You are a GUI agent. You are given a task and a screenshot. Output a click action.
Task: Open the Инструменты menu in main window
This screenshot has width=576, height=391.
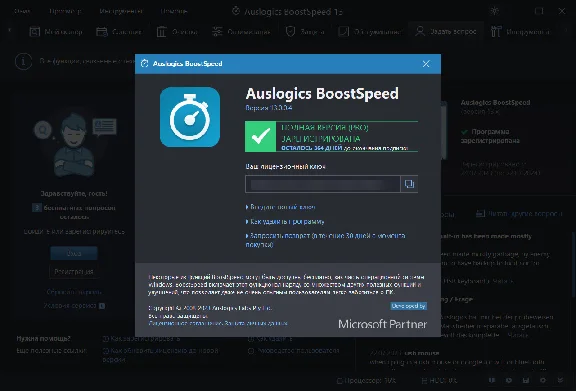(x=120, y=11)
